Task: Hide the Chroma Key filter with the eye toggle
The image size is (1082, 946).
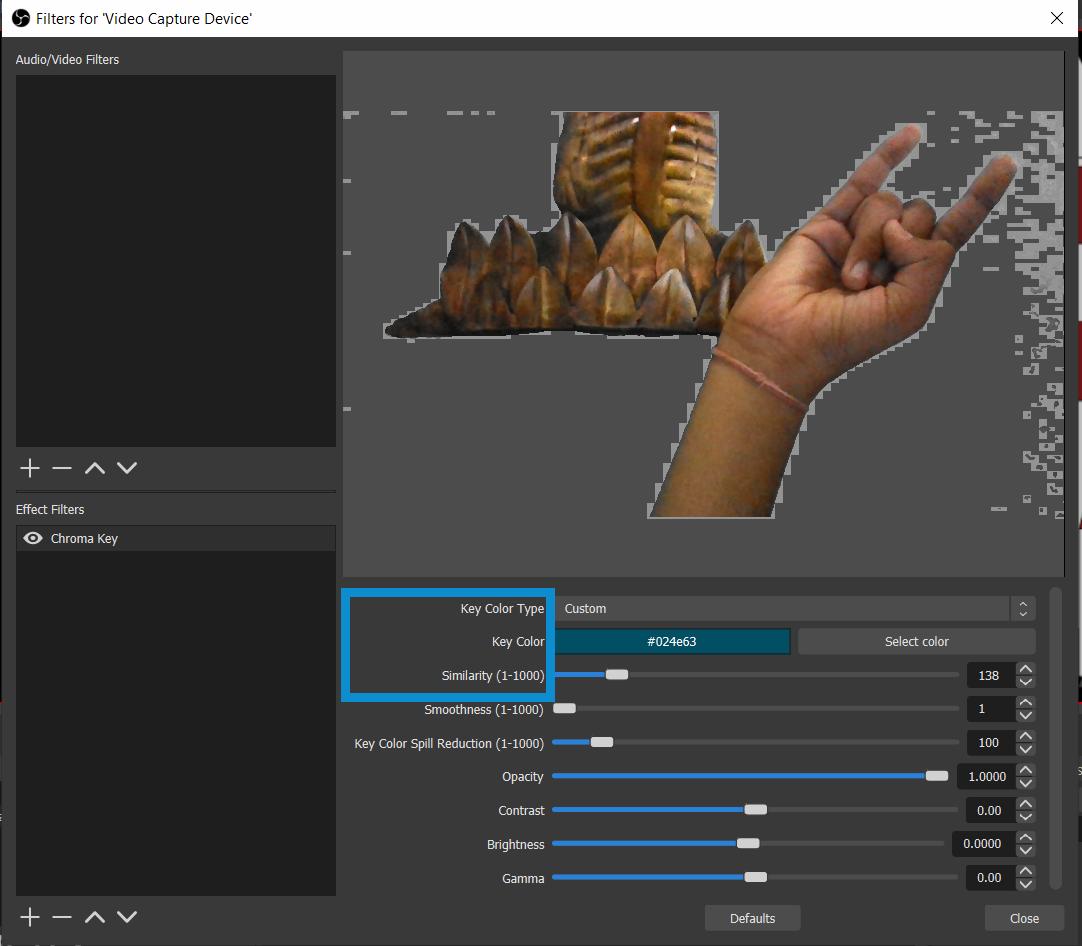Action: (x=34, y=538)
